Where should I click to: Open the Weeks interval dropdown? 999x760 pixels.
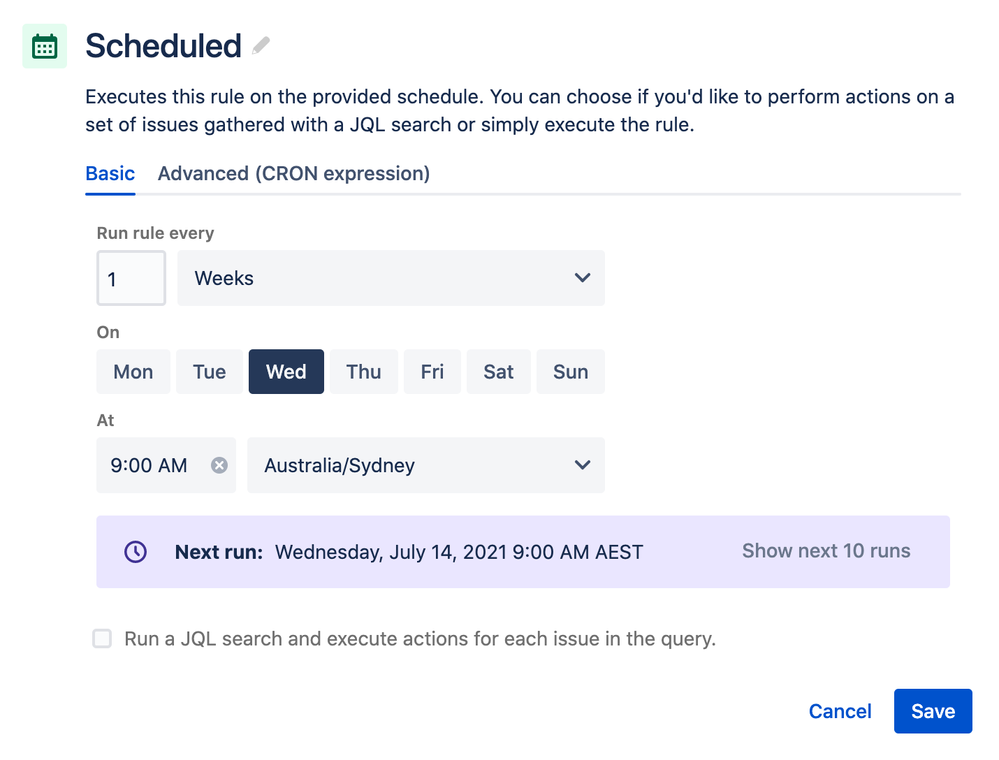391,278
